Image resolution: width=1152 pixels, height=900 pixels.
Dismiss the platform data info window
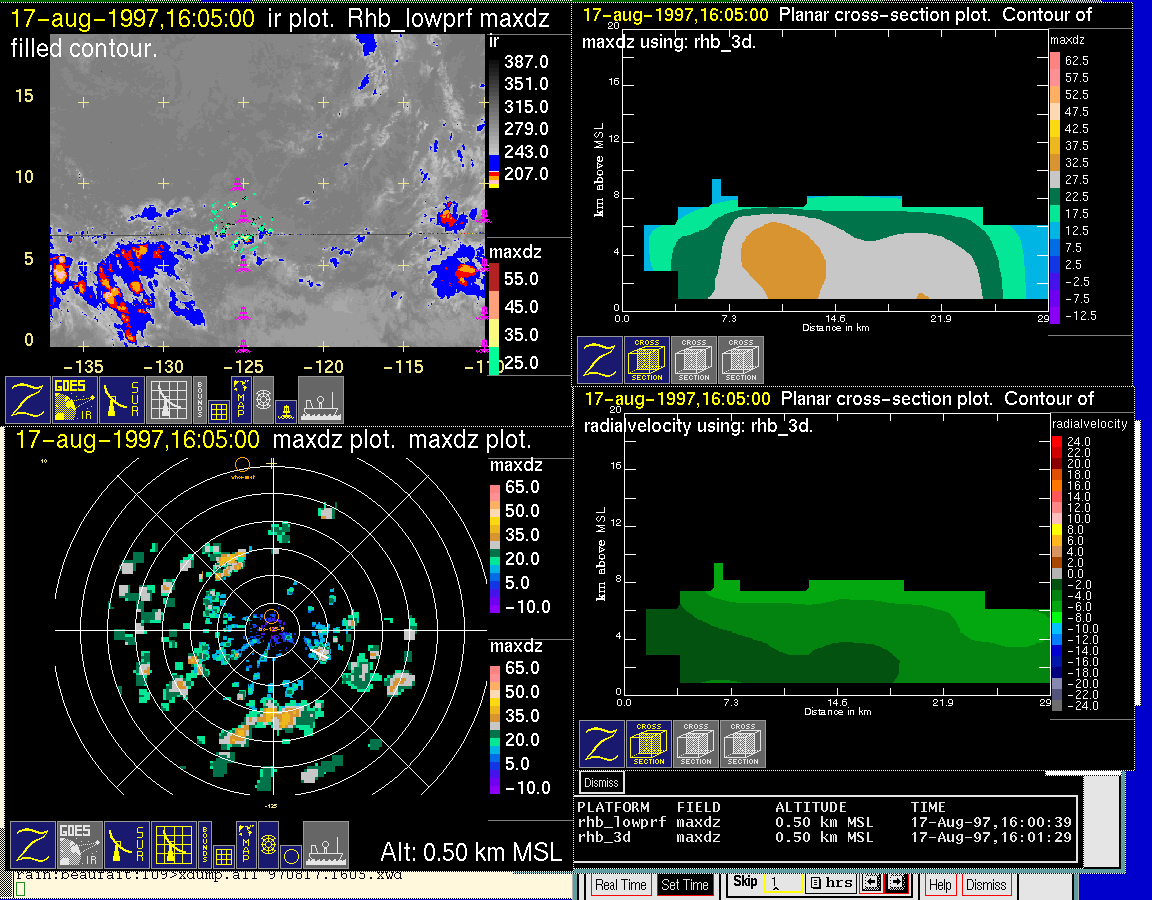point(601,782)
